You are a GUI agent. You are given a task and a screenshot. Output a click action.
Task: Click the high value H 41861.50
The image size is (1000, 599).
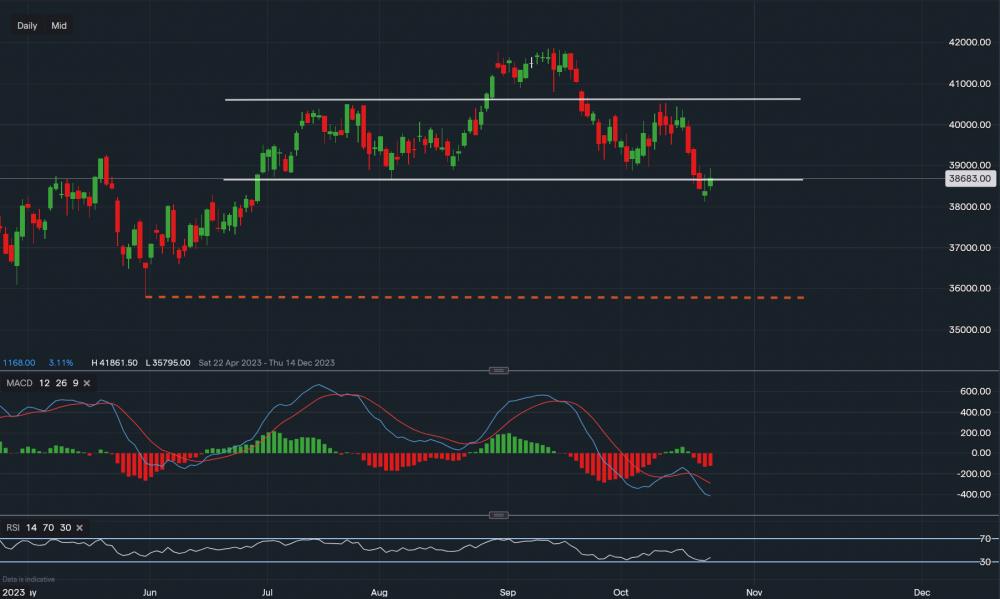(114, 362)
